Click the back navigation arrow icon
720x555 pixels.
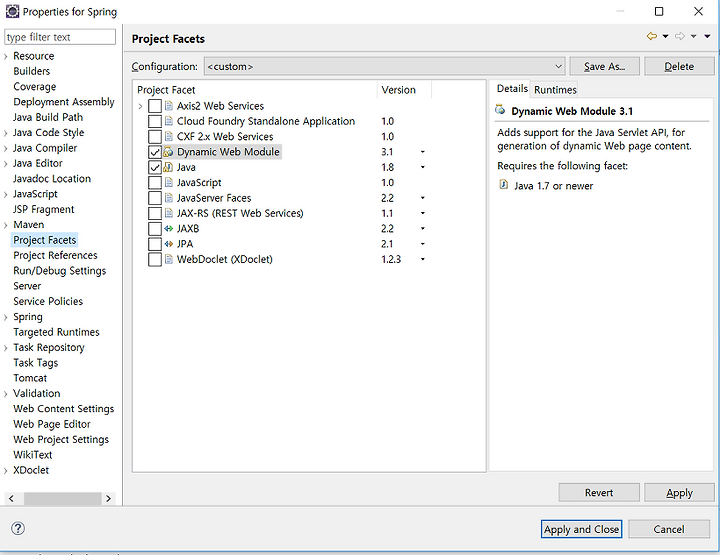tap(652, 36)
